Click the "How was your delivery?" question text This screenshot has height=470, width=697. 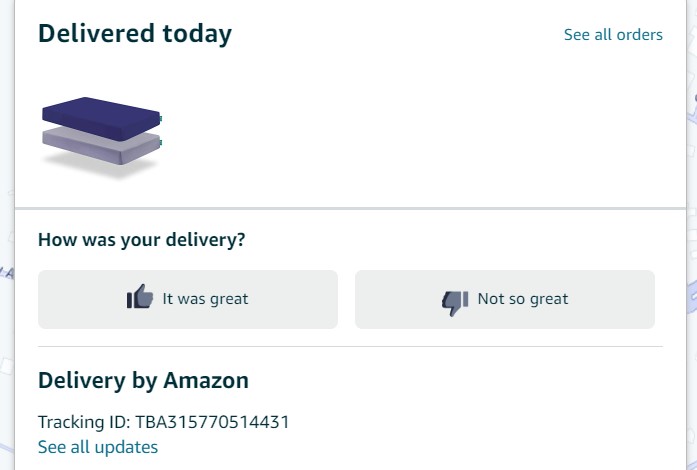pyautogui.click(x=141, y=240)
